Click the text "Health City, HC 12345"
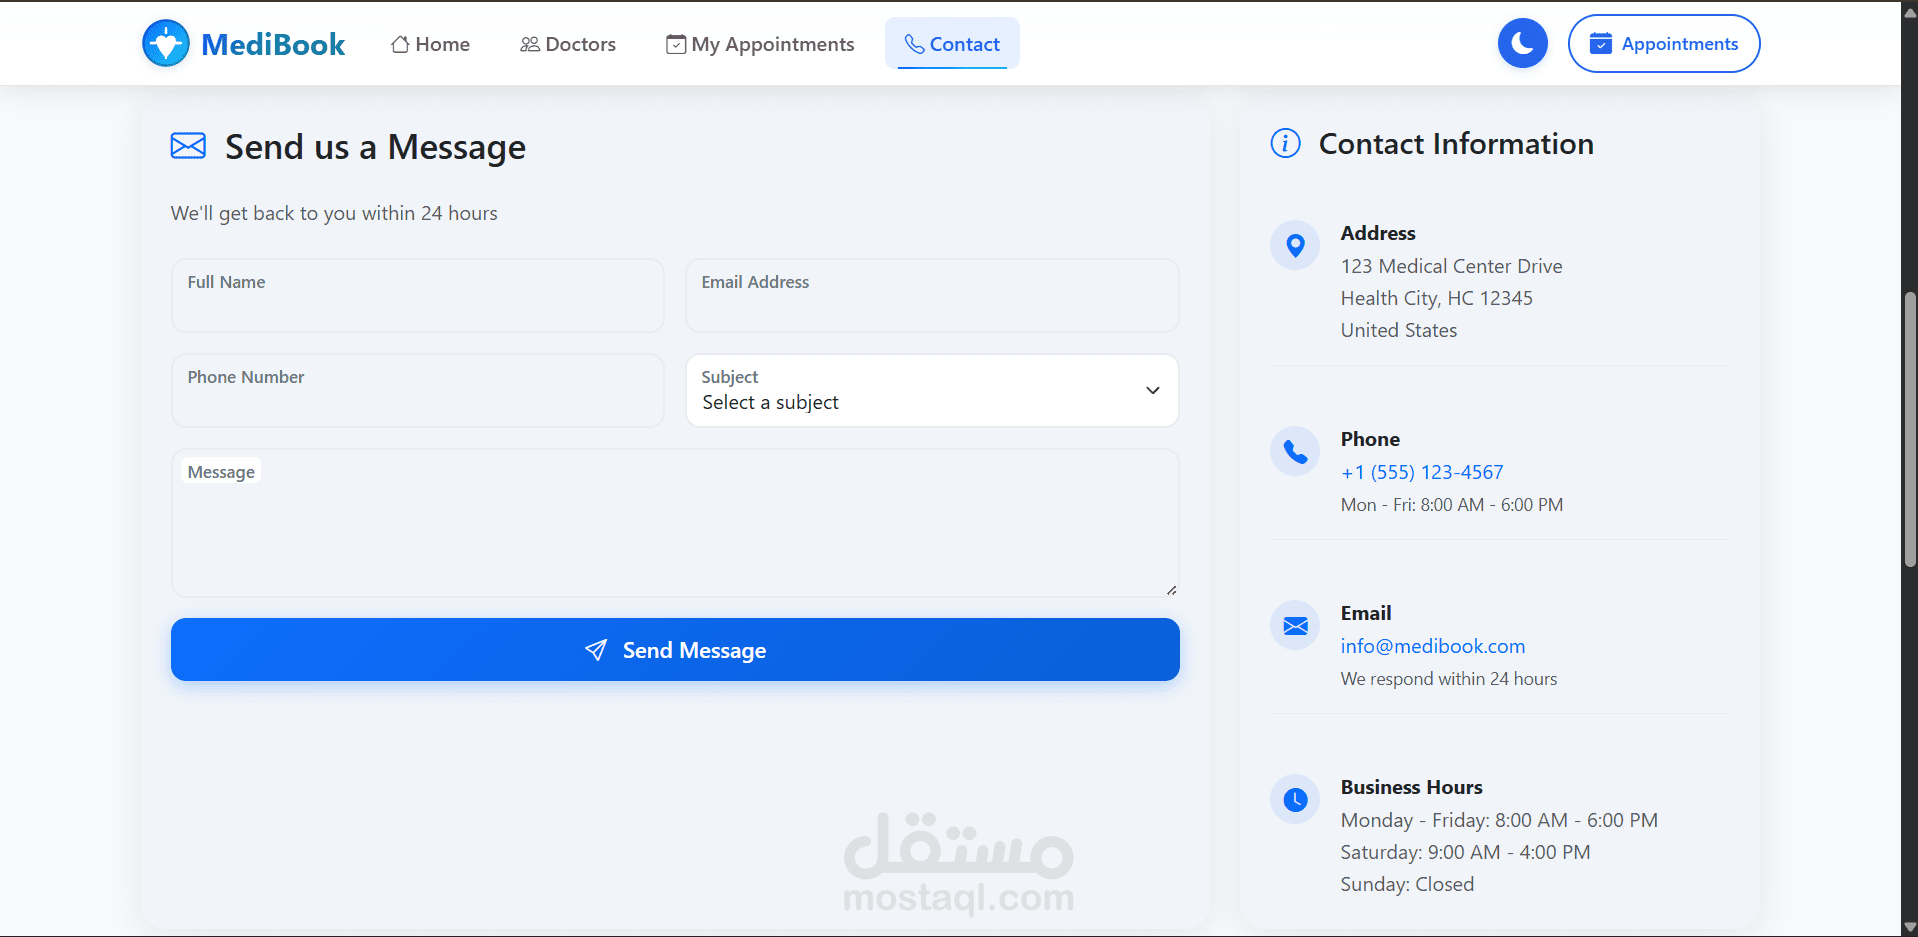 [1437, 298]
